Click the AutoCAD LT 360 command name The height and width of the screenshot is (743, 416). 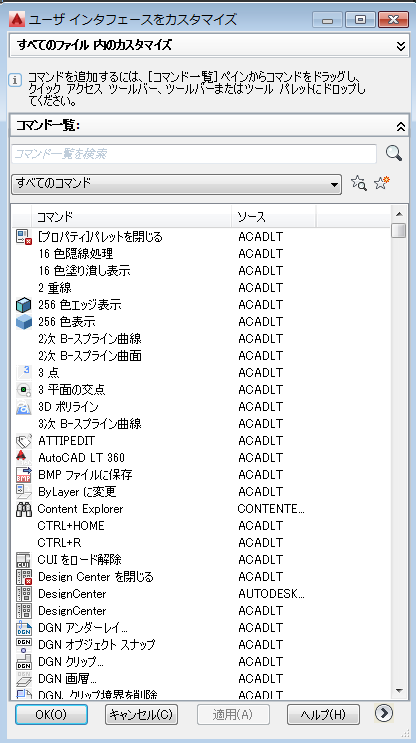[x=81, y=458]
